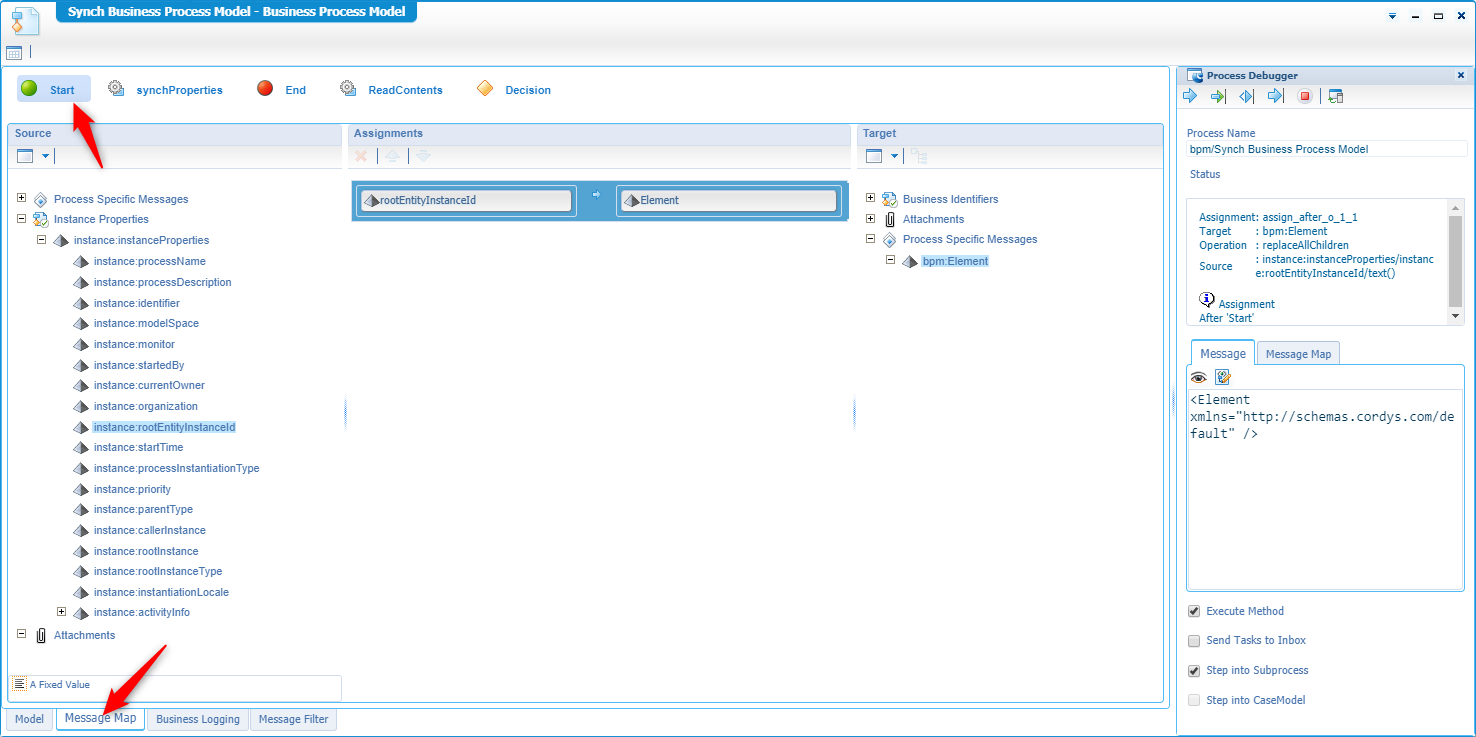Switch to the Business Logging tab
The image size is (1476, 737).
click(198, 719)
